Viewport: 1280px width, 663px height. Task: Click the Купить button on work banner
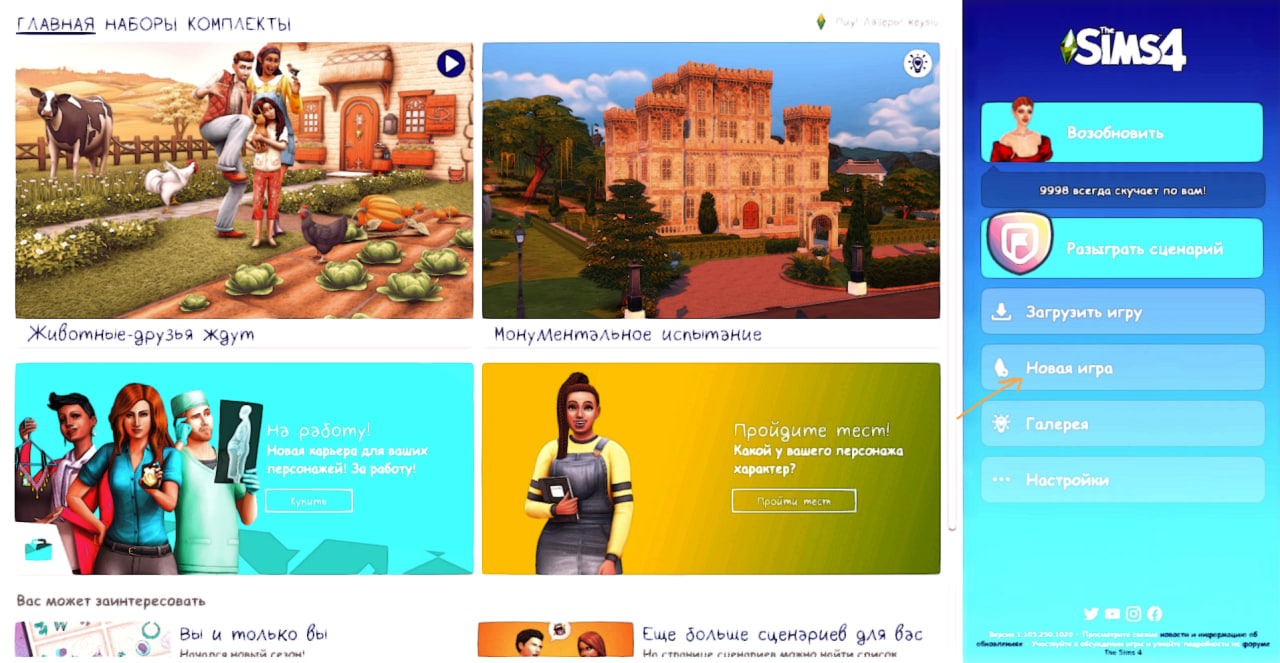pyautogui.click(x=309, y=501)
